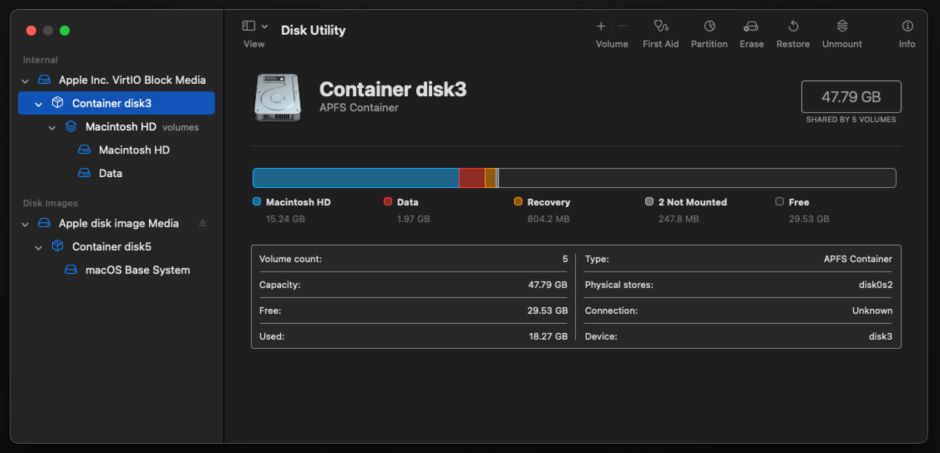Click the Erase toolbar icon
940x453 pixels.
click(x=751, y=27)
